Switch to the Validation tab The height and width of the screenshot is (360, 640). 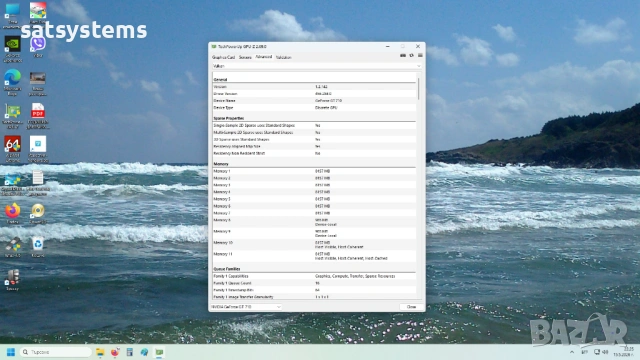click(x=283, y=58)
